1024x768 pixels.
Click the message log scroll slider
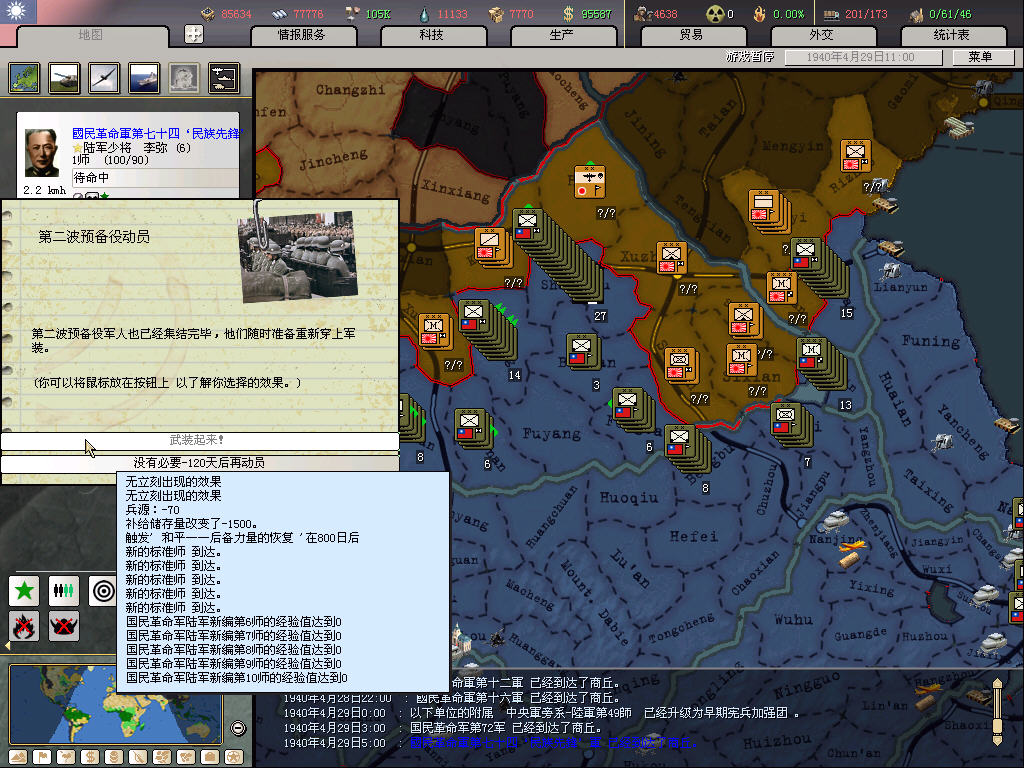coord(996,710)
